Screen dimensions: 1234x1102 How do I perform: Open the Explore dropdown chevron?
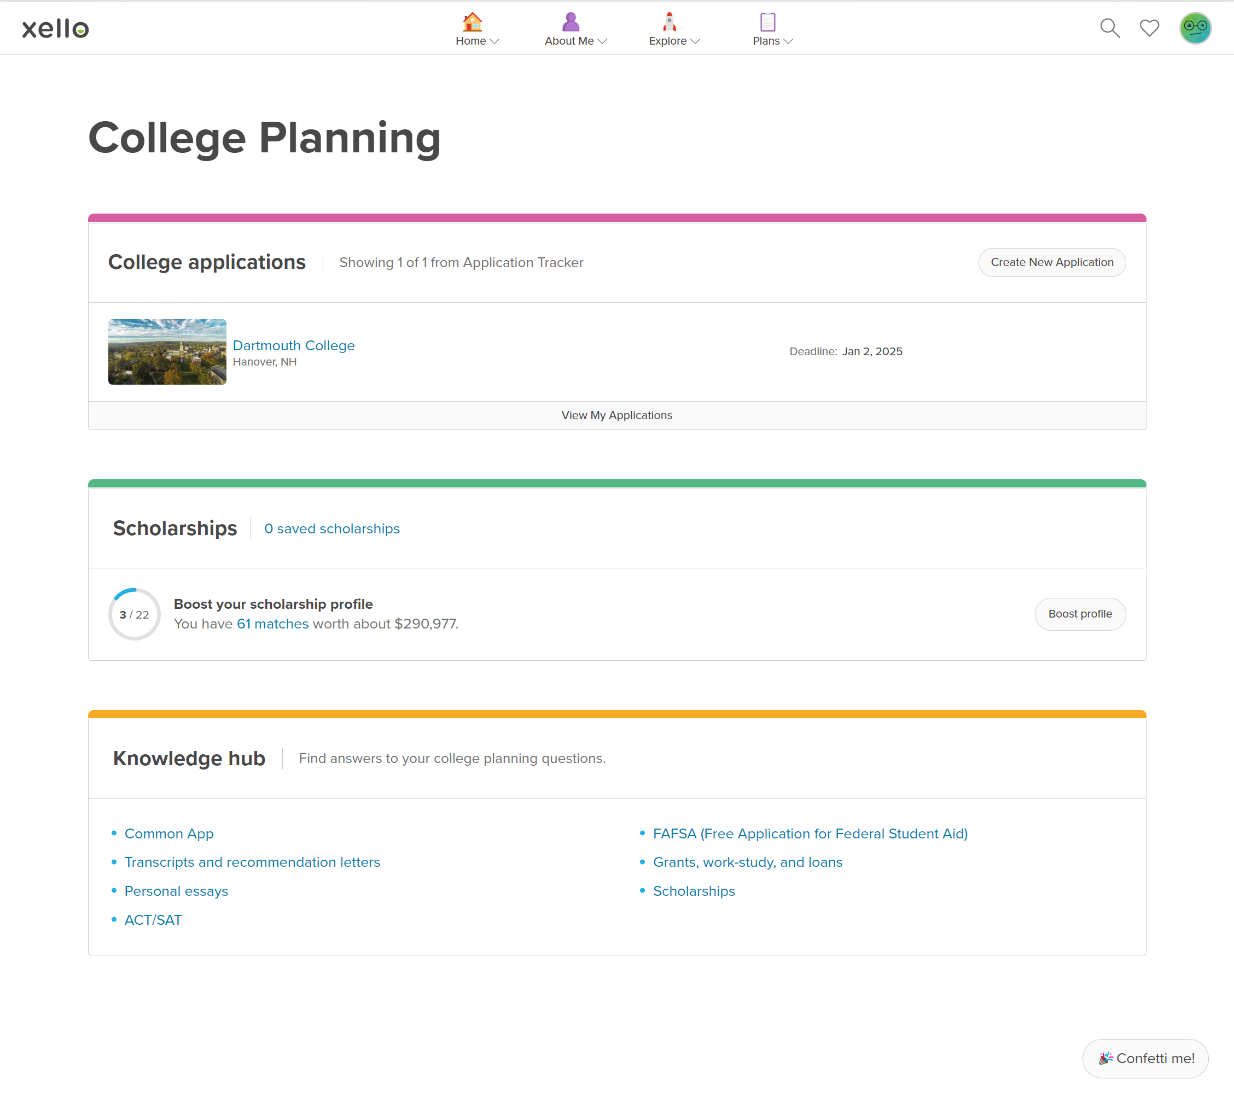coord(694,42)
